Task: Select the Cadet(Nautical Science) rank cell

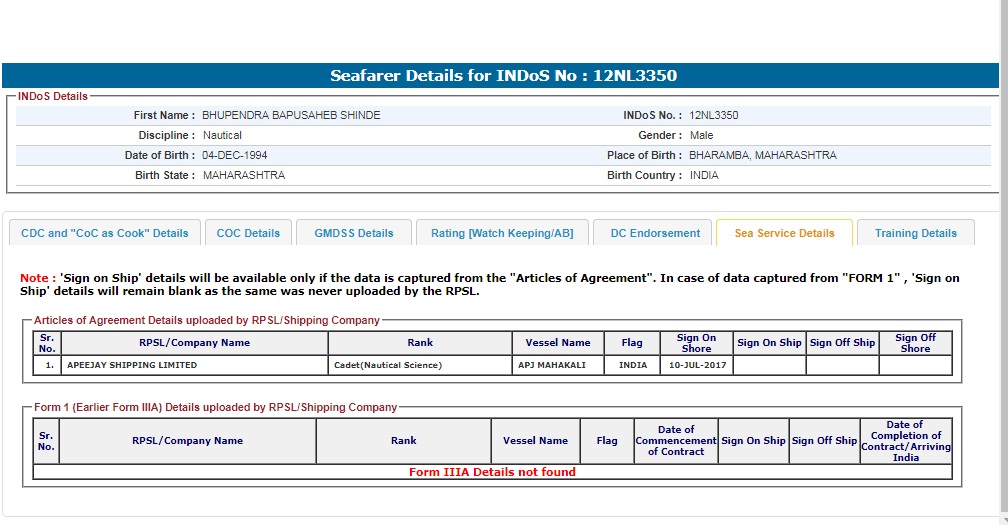Action: [x=388, y=365]
